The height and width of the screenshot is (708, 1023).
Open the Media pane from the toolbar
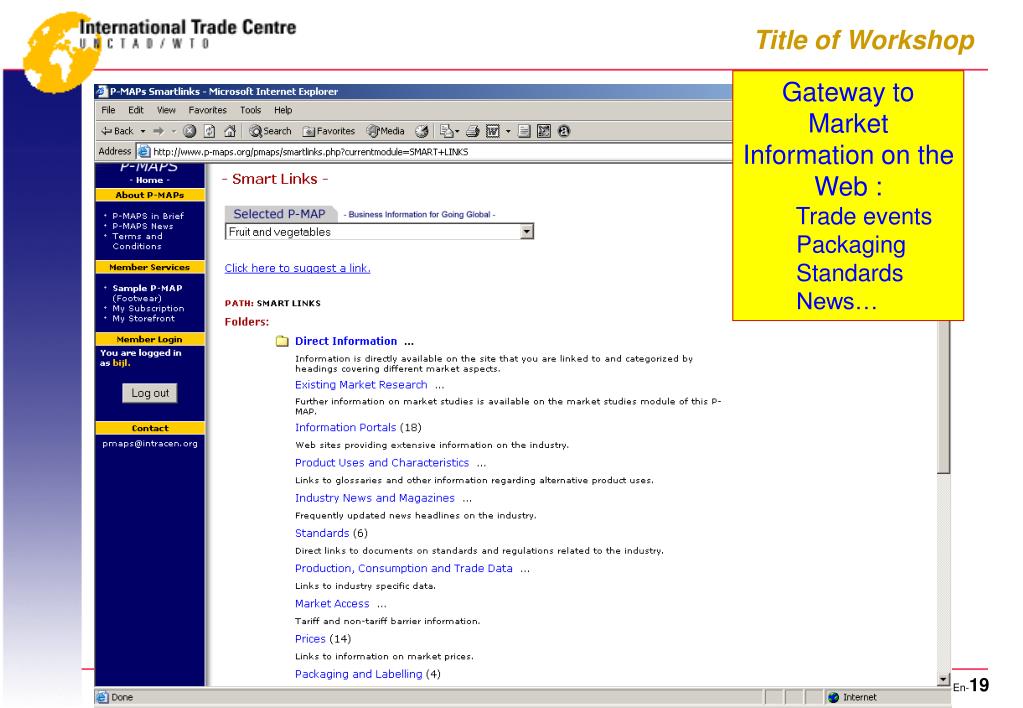pyautogui.click(x=386, y=131)
